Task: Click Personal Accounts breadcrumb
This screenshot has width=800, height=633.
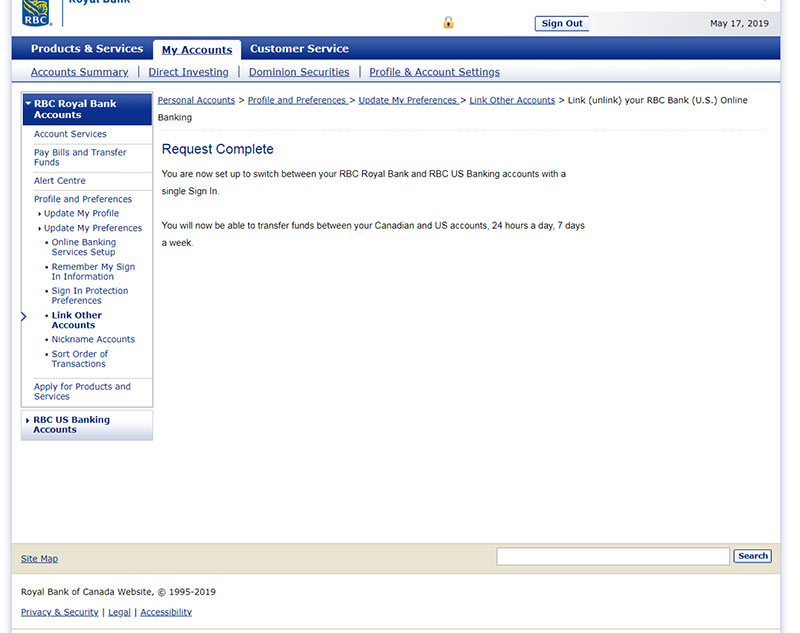Action: [x=196, y=100]
